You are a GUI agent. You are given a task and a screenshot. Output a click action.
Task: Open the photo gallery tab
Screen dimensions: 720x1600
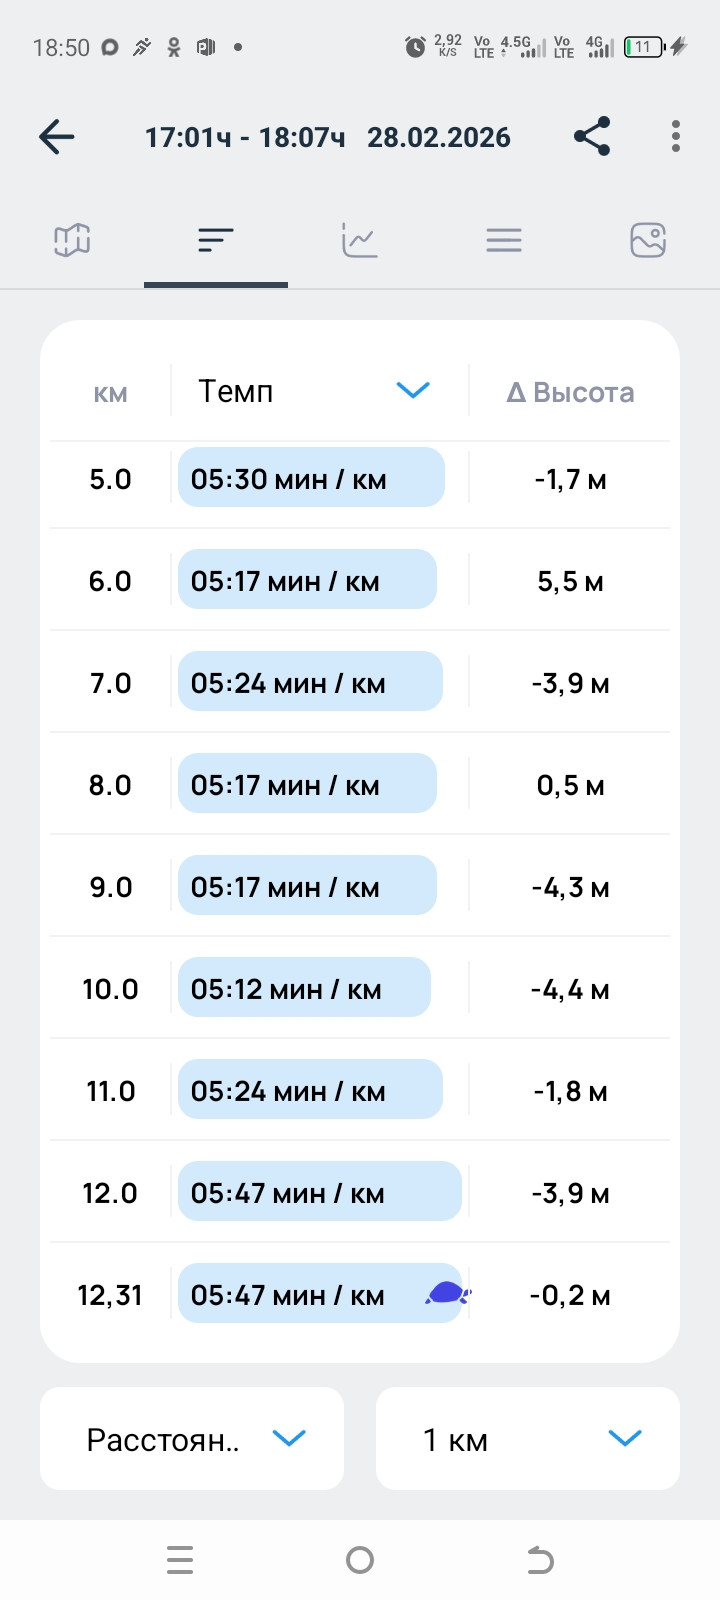pos(648,240)
